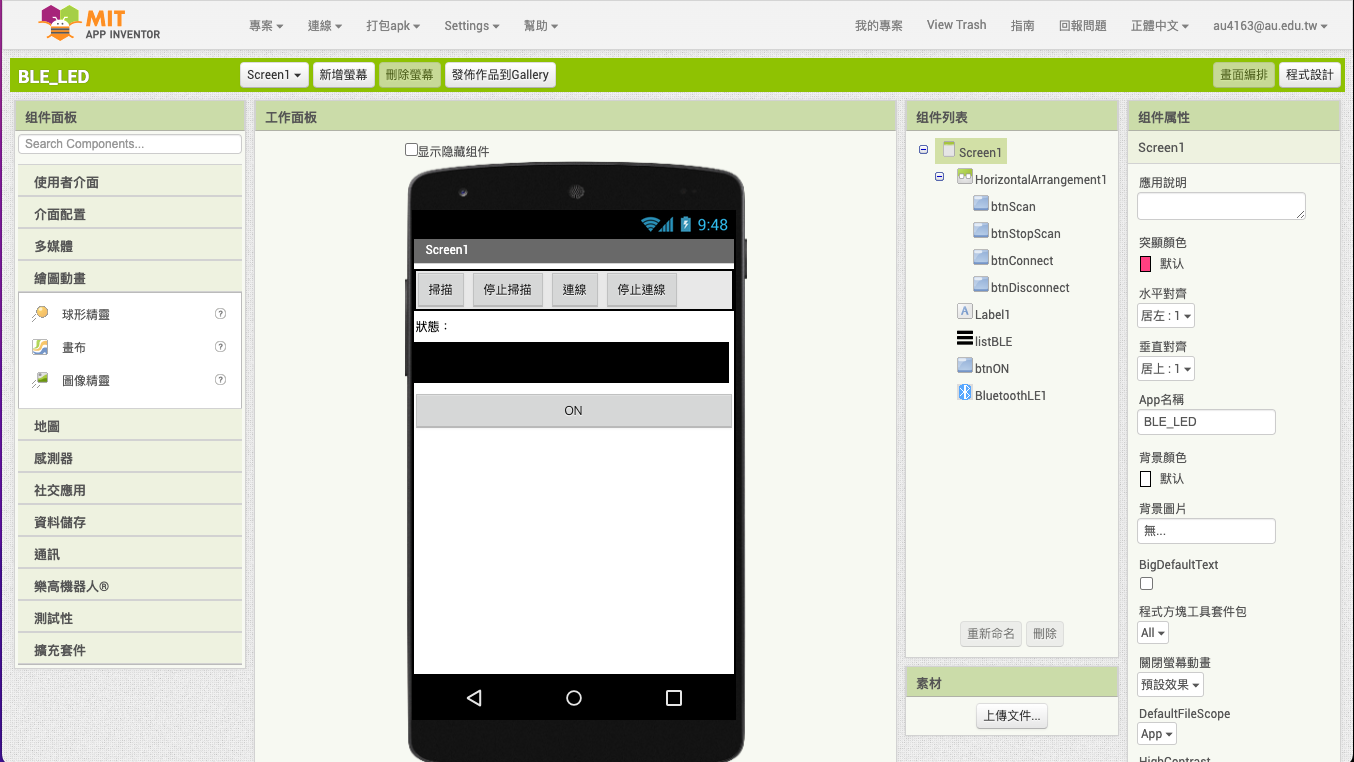
Task: Click the MIT App Inventor logo
Action: click(x=99, y=24)
